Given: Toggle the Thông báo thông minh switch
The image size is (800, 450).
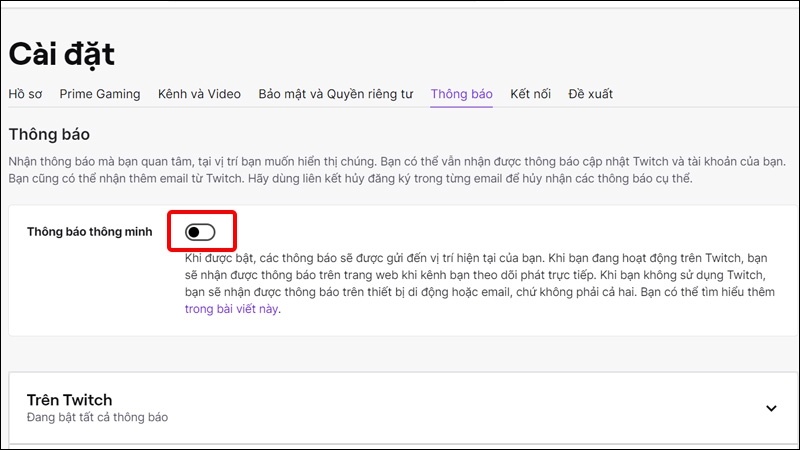Looking at the screenshot, I should (200, 232).
